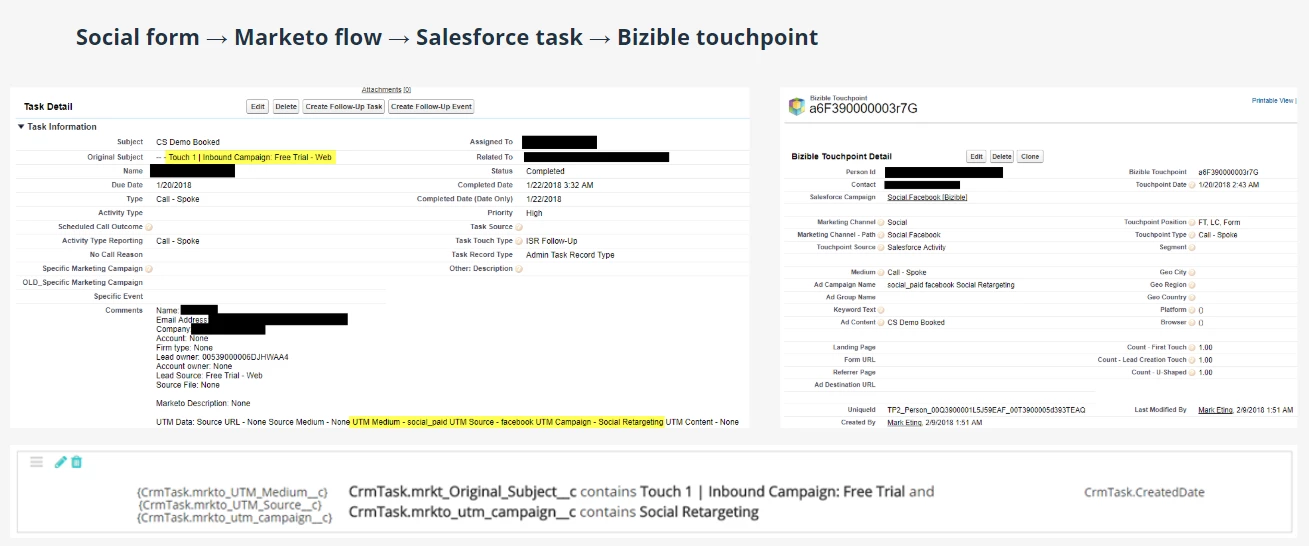Click touchpoint title a6F390000003r7G

863,108
